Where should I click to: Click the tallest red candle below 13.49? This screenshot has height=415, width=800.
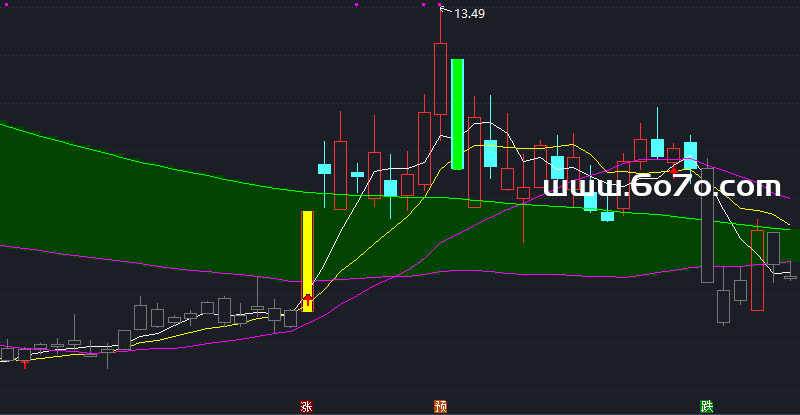pyautogui.click(x=440, y=78)
